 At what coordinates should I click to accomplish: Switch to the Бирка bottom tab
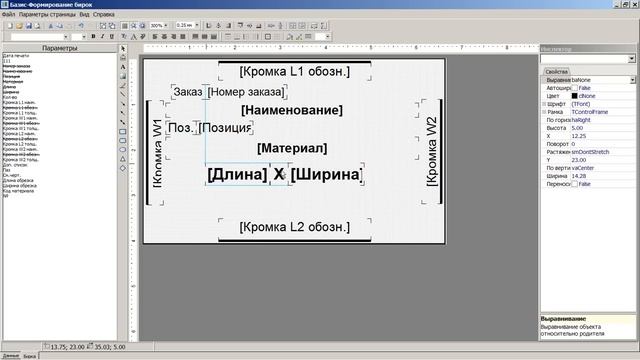(30, 356)
